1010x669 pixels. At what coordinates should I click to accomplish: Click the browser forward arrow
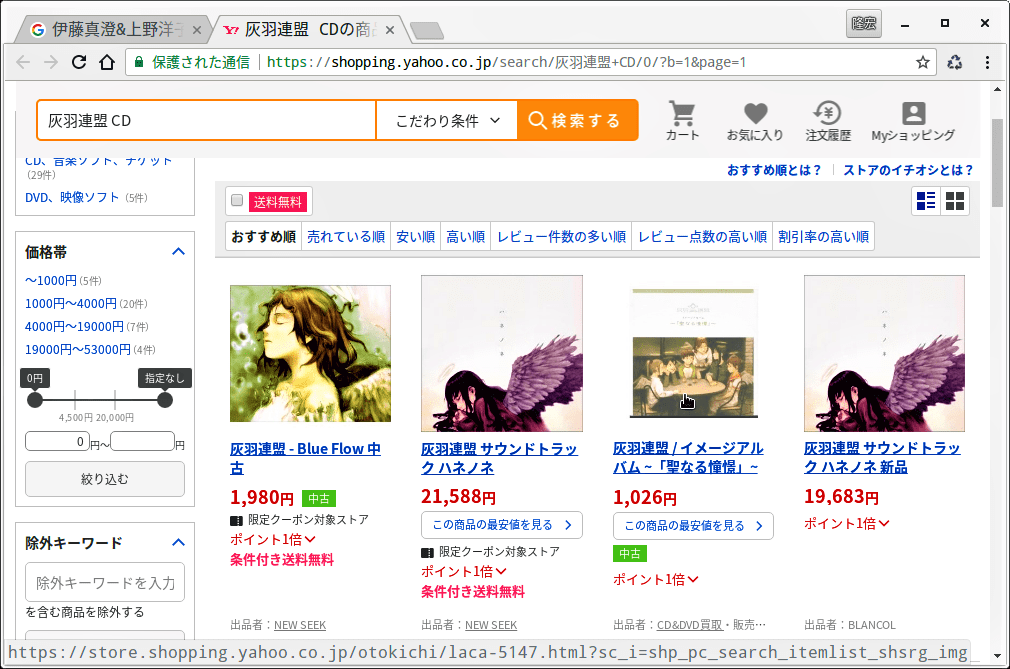pos(51,62)
